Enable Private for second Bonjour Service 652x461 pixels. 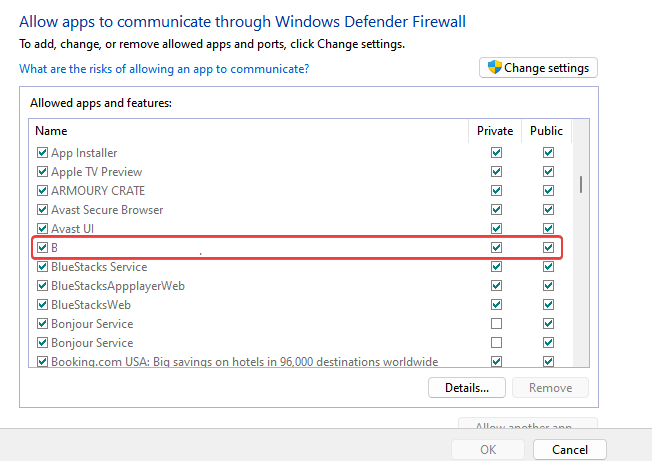496,343
